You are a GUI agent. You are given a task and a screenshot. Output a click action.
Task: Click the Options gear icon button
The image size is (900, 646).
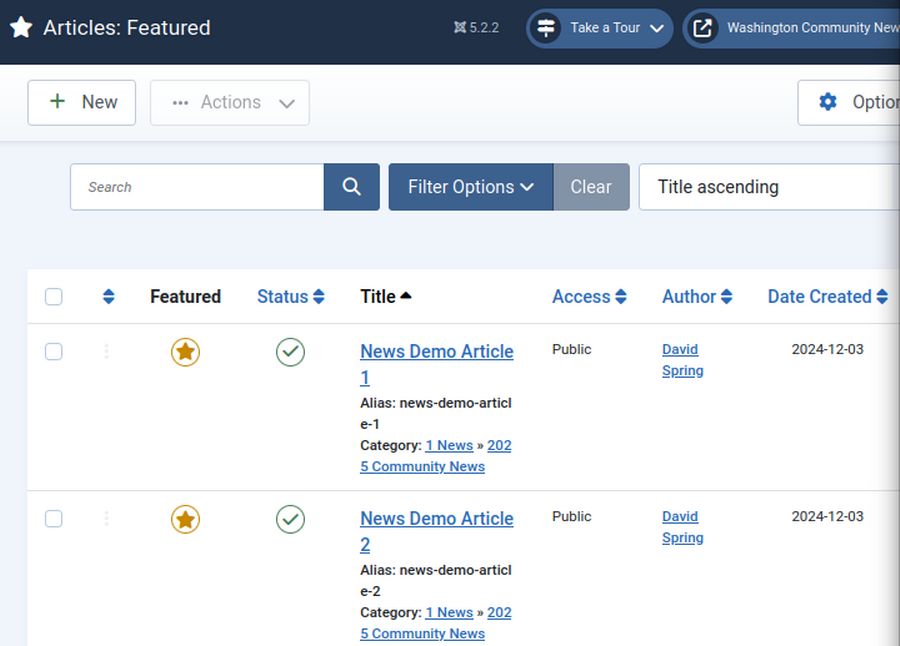(850, 102)
